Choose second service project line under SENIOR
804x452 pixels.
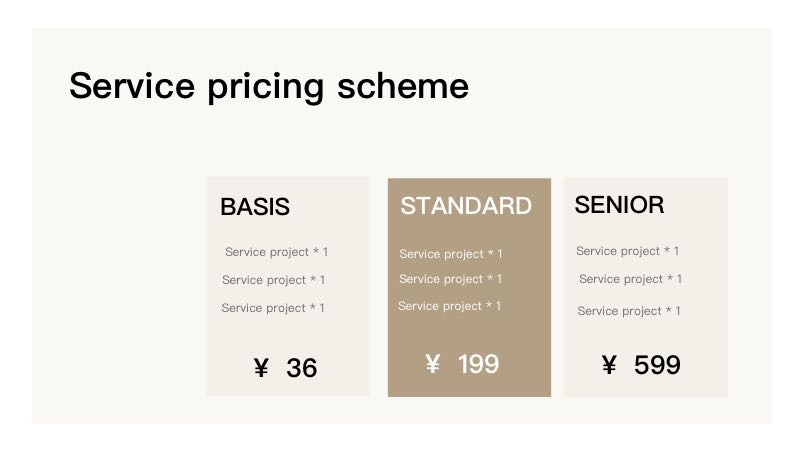click(630, 279)
